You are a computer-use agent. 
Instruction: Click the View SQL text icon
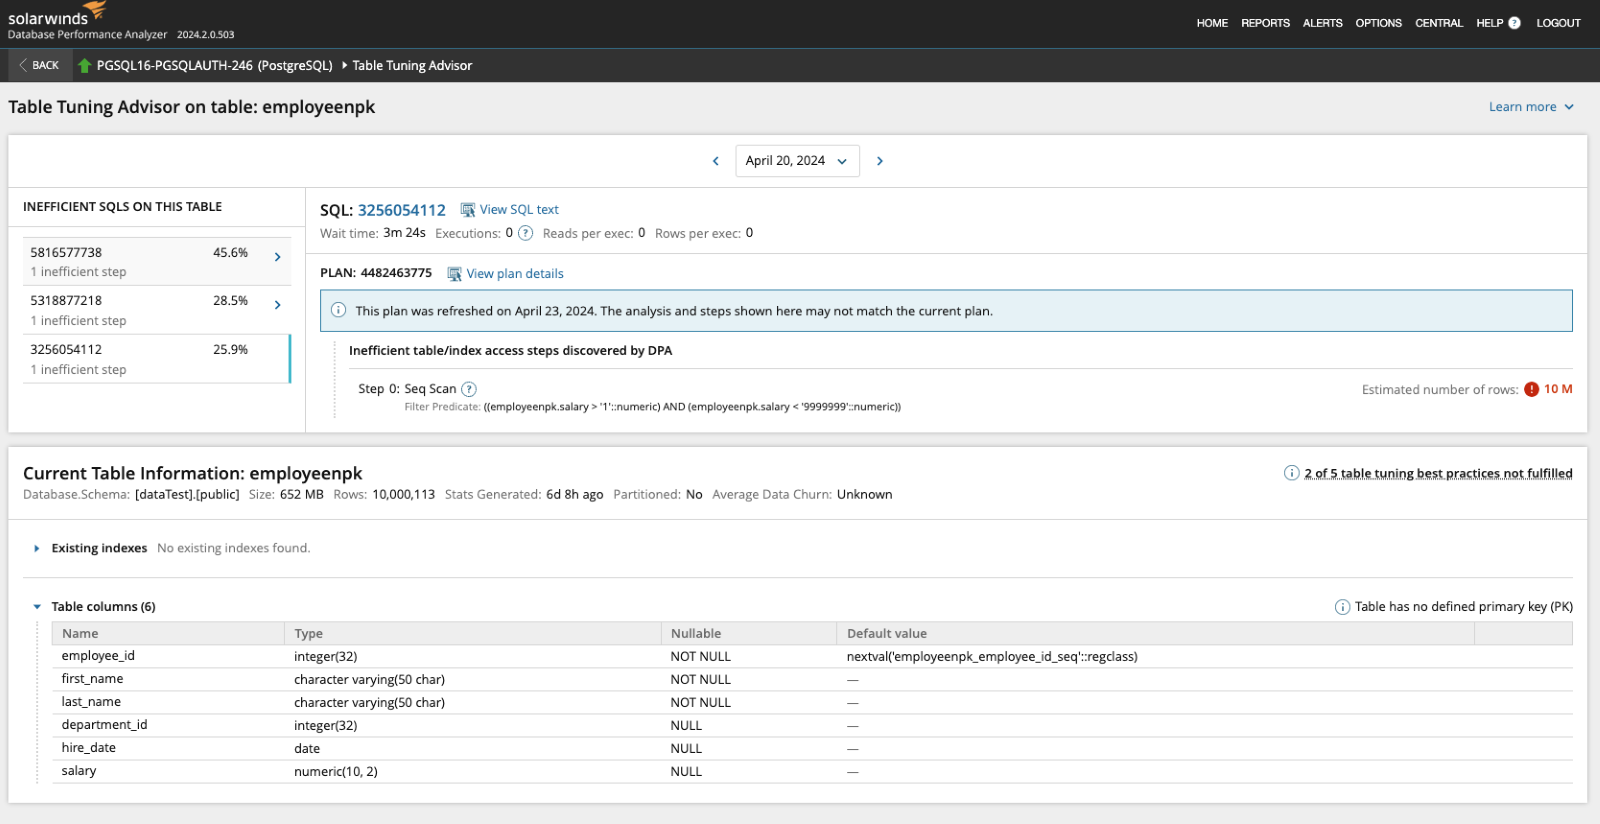[467, 210]
